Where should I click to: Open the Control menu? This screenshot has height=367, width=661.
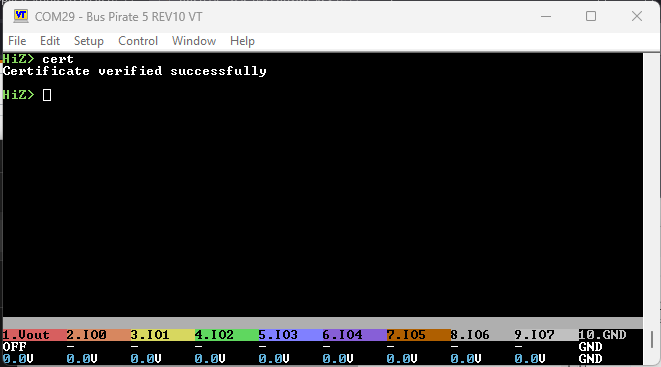(138, 41)
